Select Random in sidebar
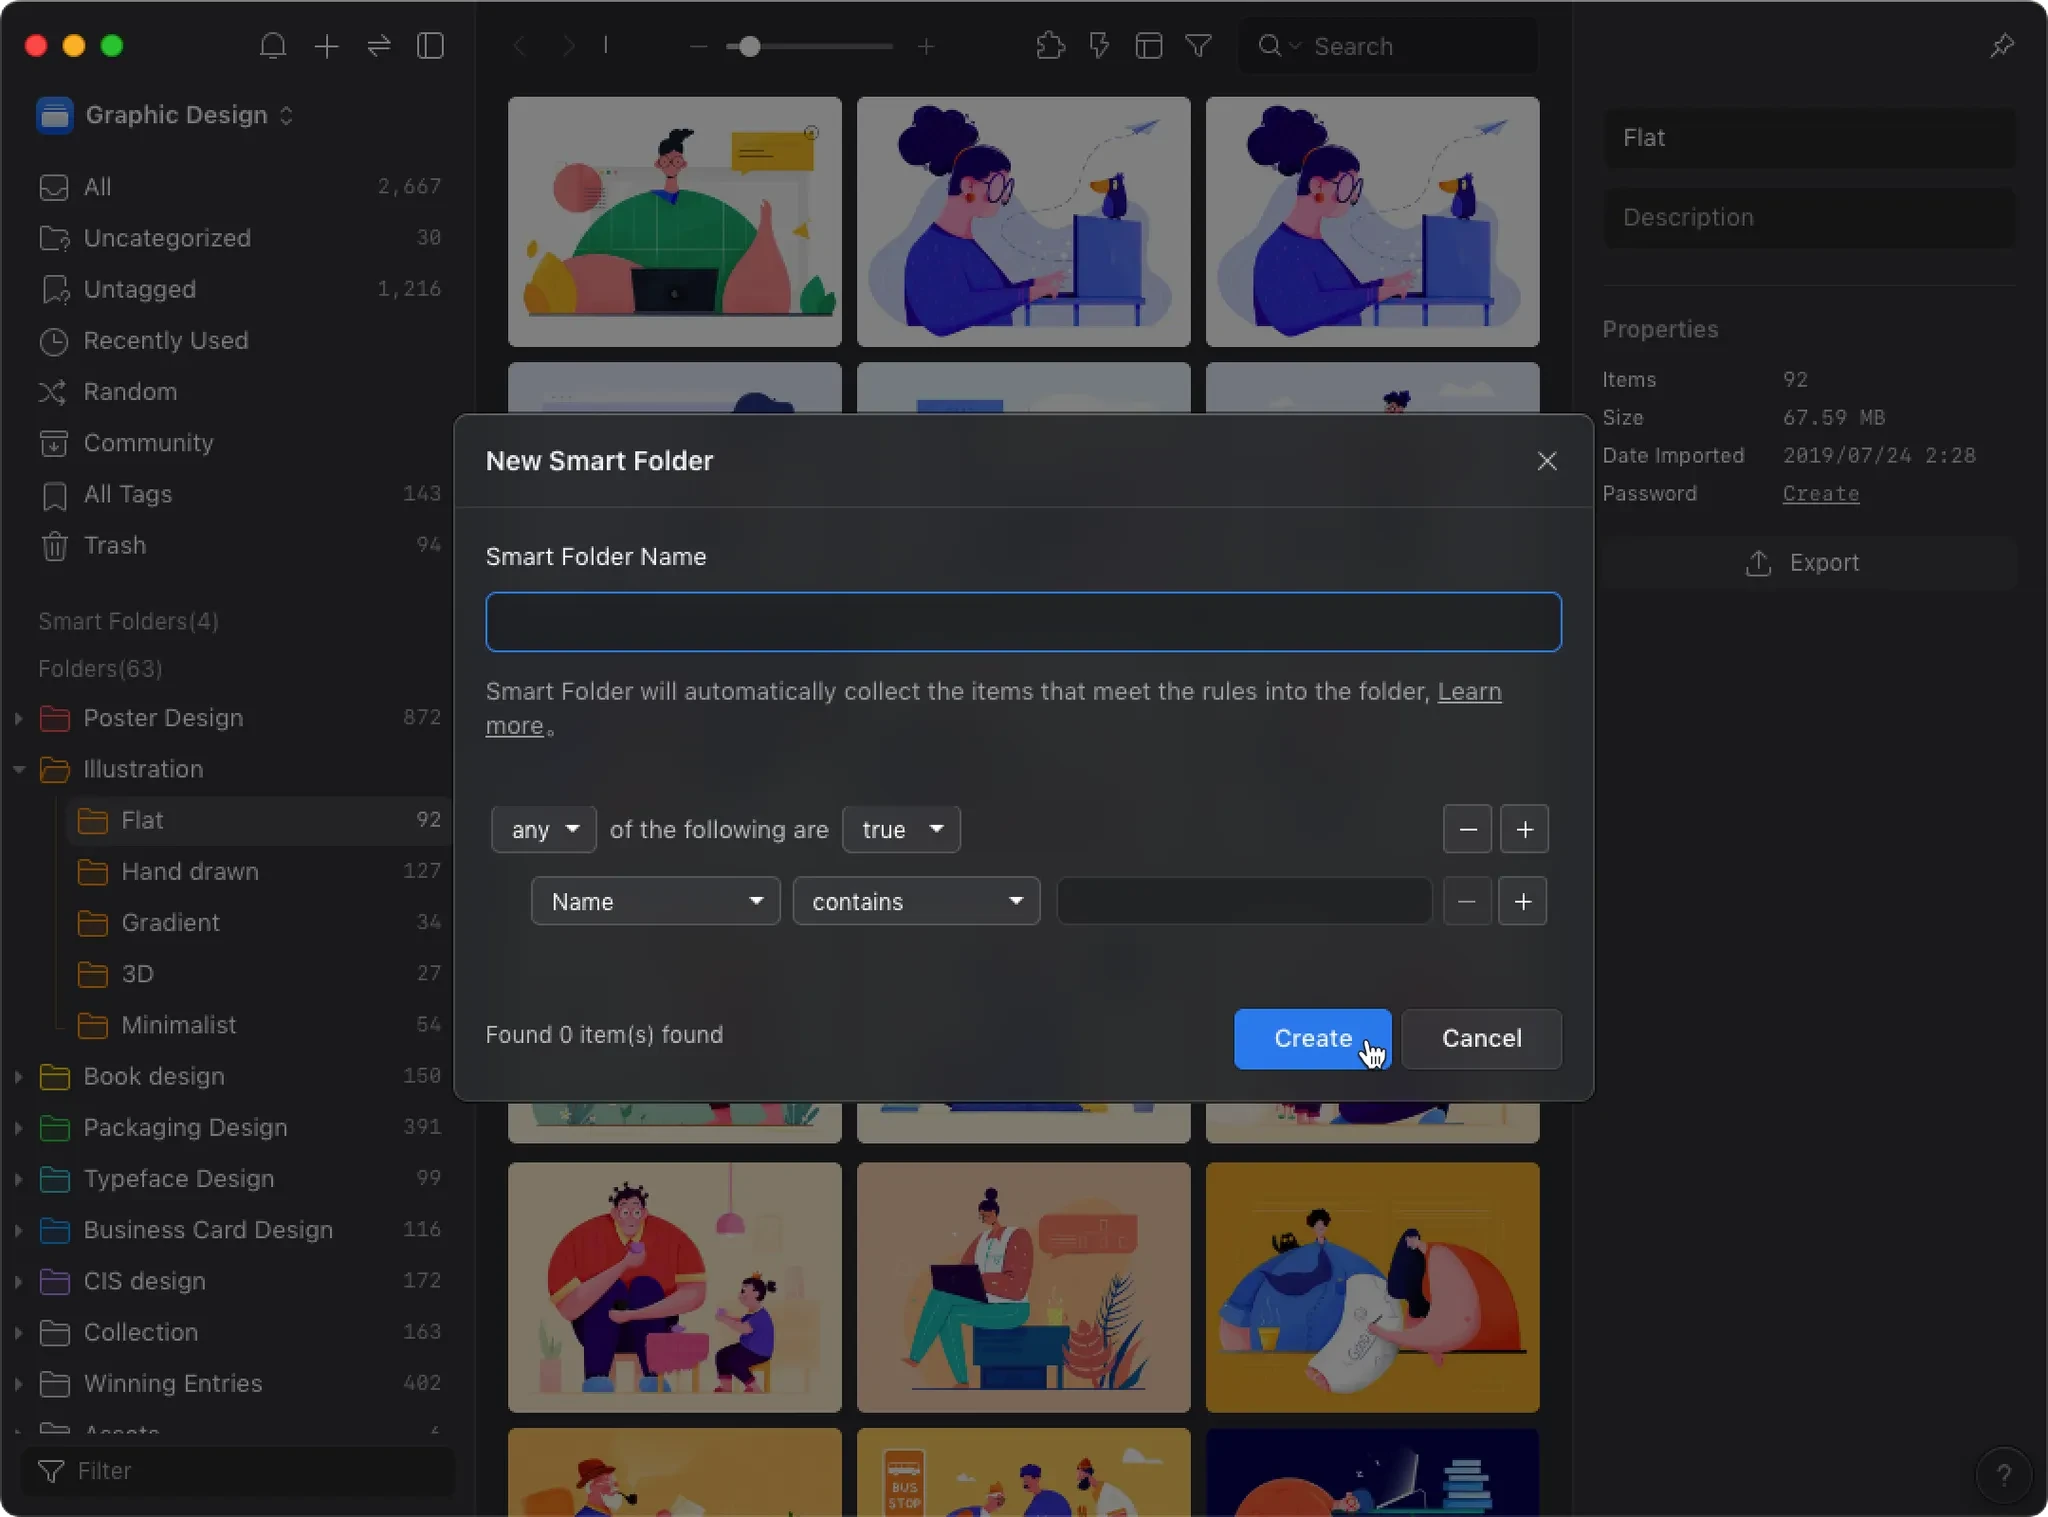The height and width of the screenshot is (1517, 2048). coord(240,392)
